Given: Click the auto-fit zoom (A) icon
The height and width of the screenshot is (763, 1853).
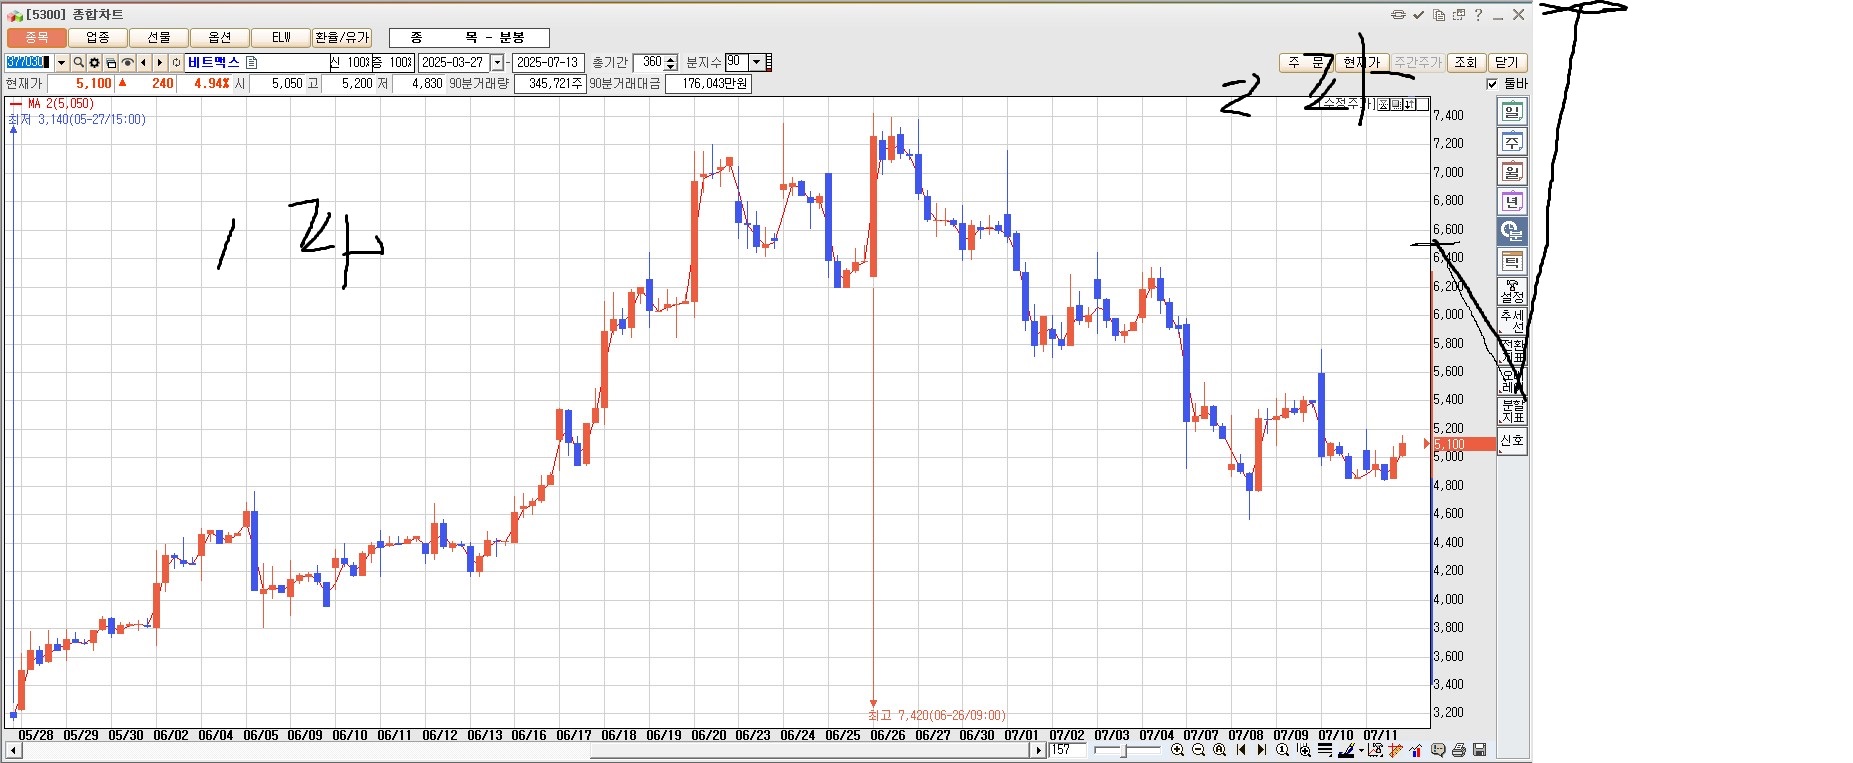Looking at the screenshot, I should (x=1220, y=750).
